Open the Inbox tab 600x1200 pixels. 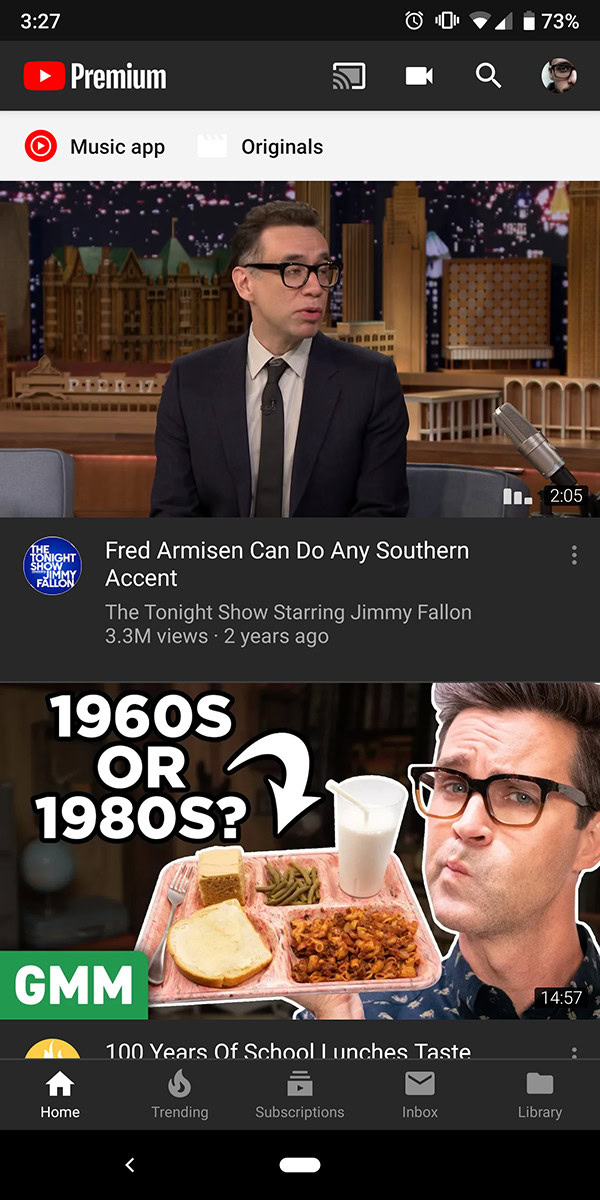tap(420, 1095)
